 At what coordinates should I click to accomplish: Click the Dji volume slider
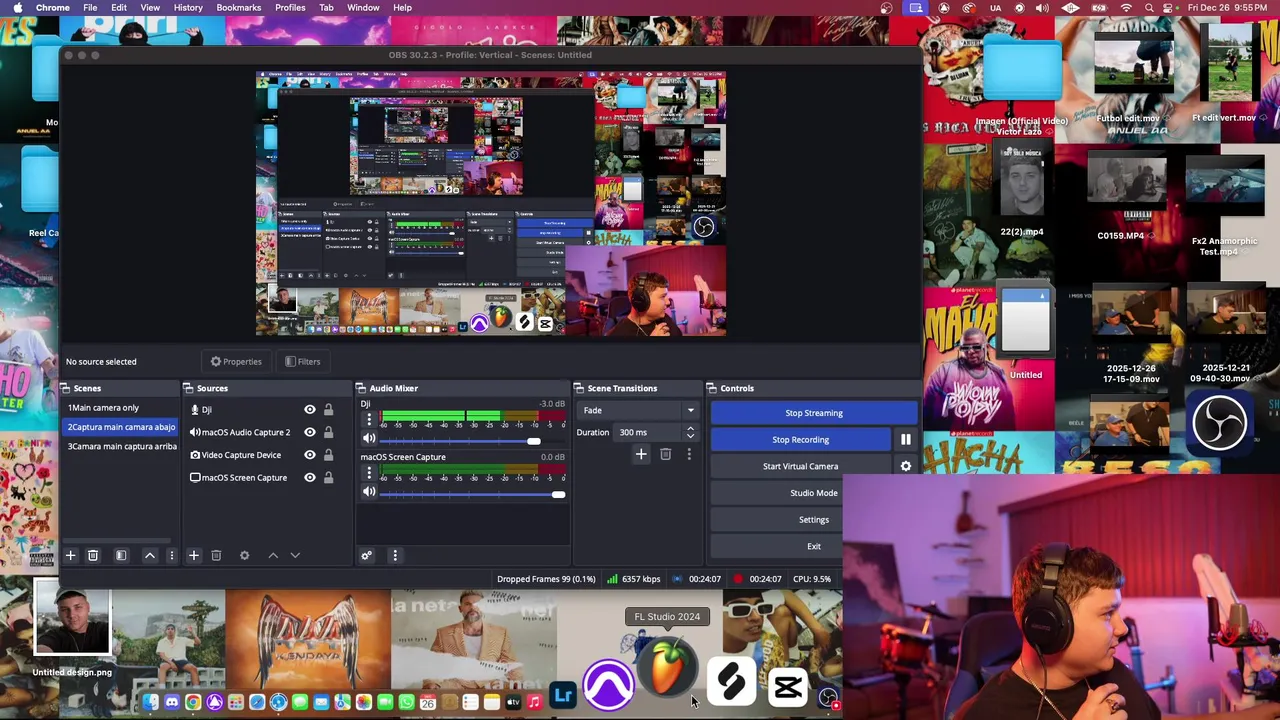tap(534, 441)
